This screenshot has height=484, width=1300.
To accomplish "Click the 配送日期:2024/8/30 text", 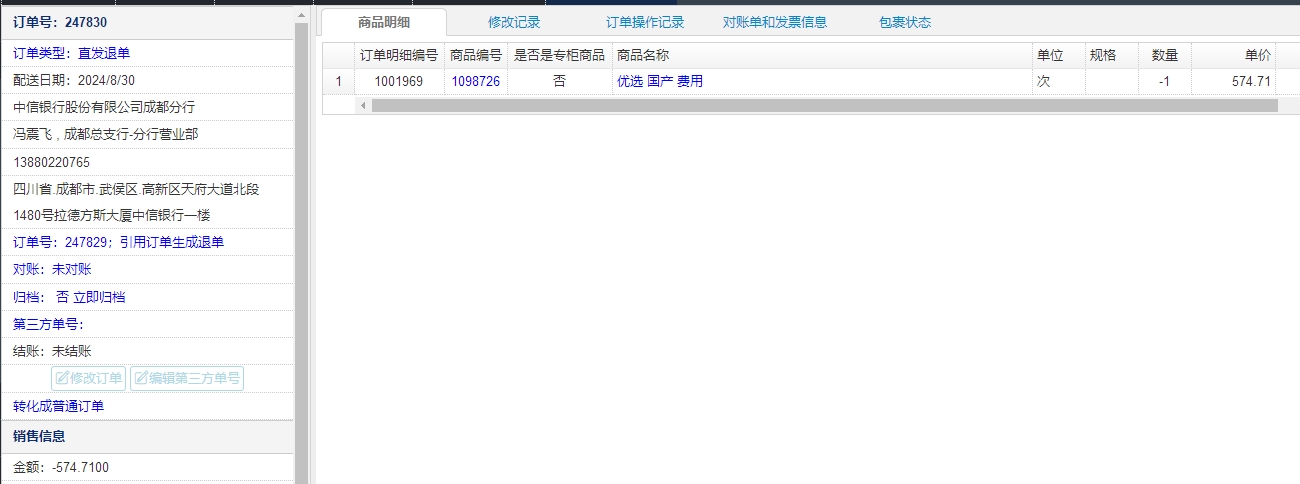I will click(74, 80).
